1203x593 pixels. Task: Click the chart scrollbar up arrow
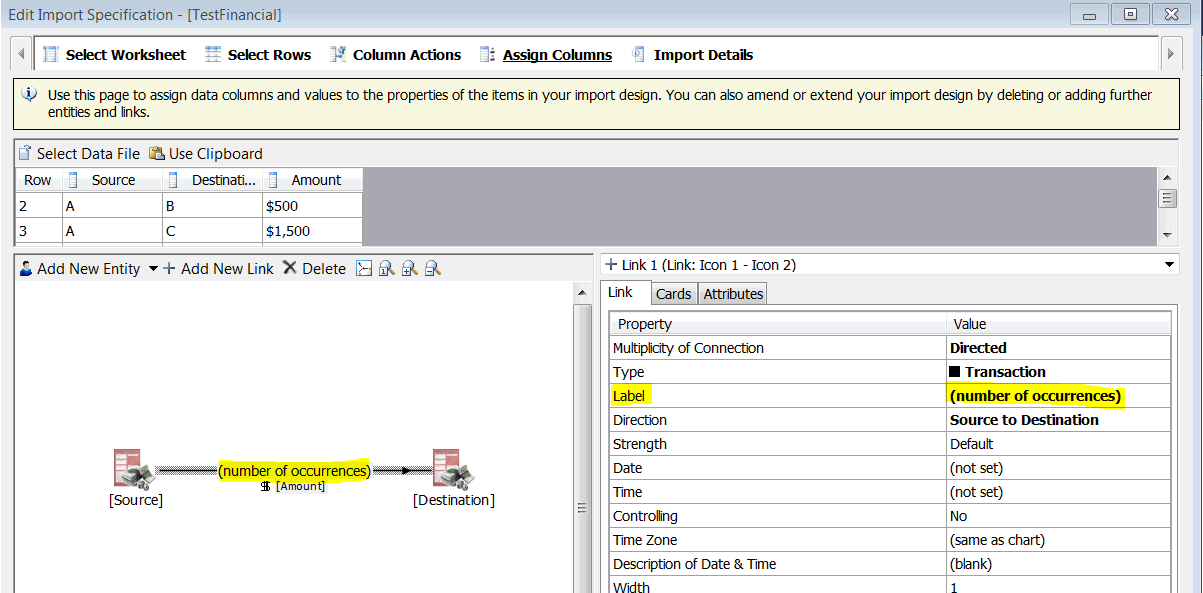[583, 291]
